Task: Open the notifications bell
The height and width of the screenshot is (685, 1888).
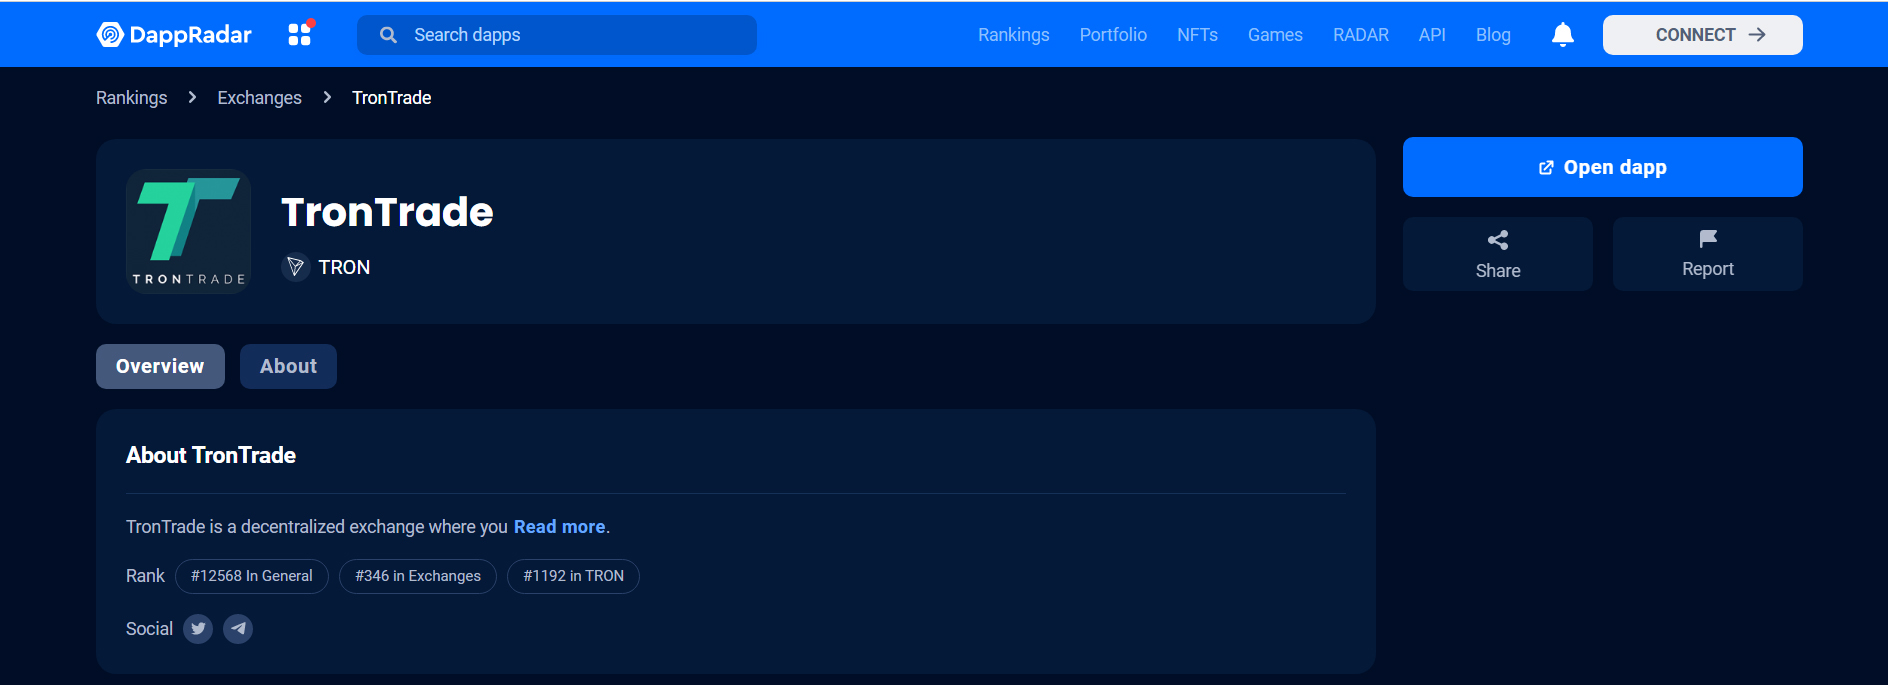Action: (x=1563, y=35)
